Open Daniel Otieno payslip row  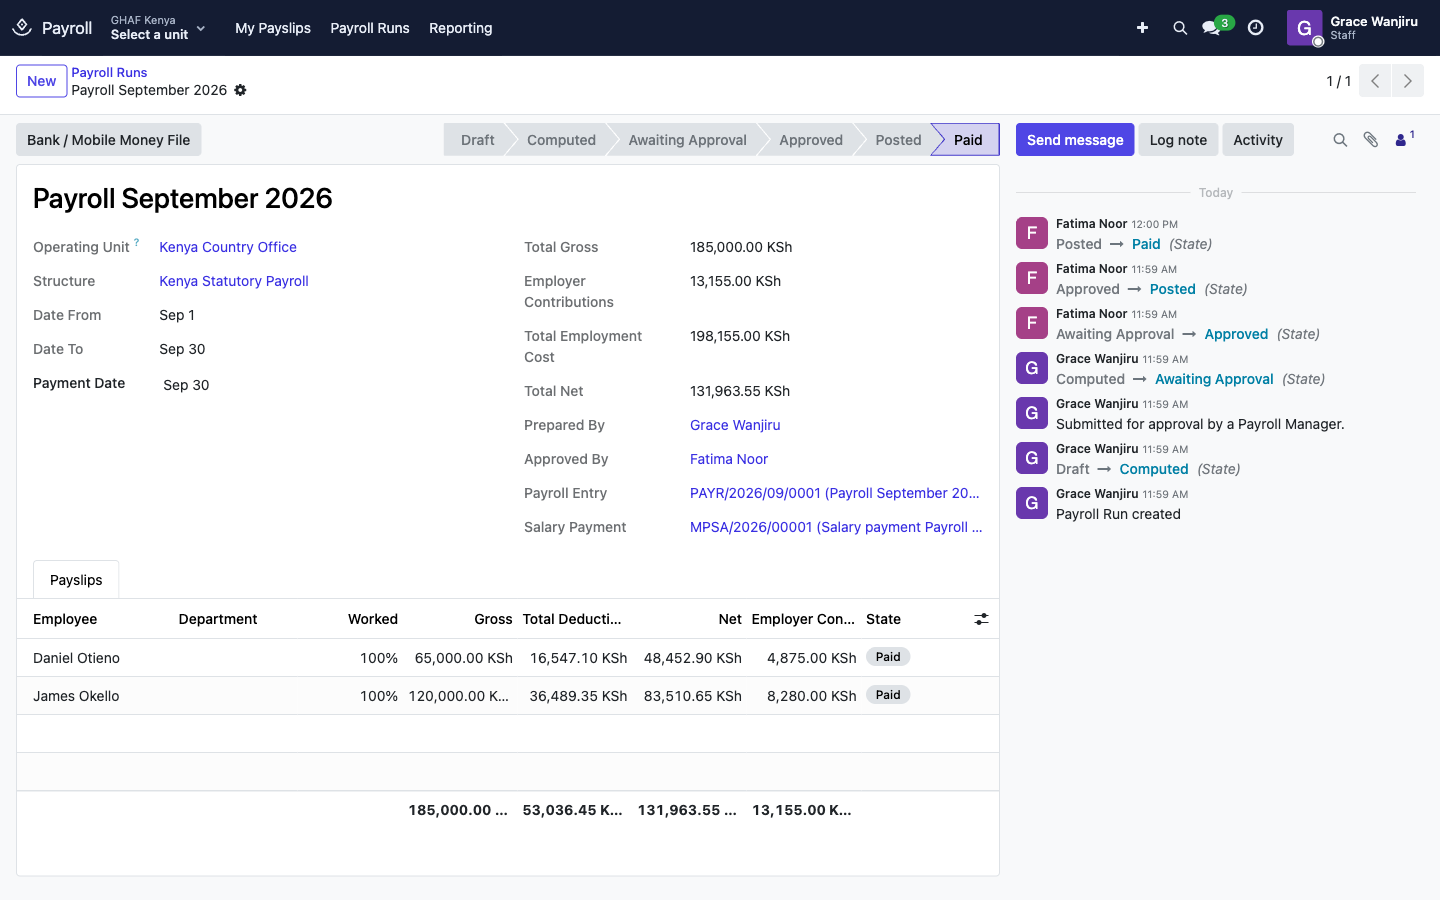tap(508, 658)
